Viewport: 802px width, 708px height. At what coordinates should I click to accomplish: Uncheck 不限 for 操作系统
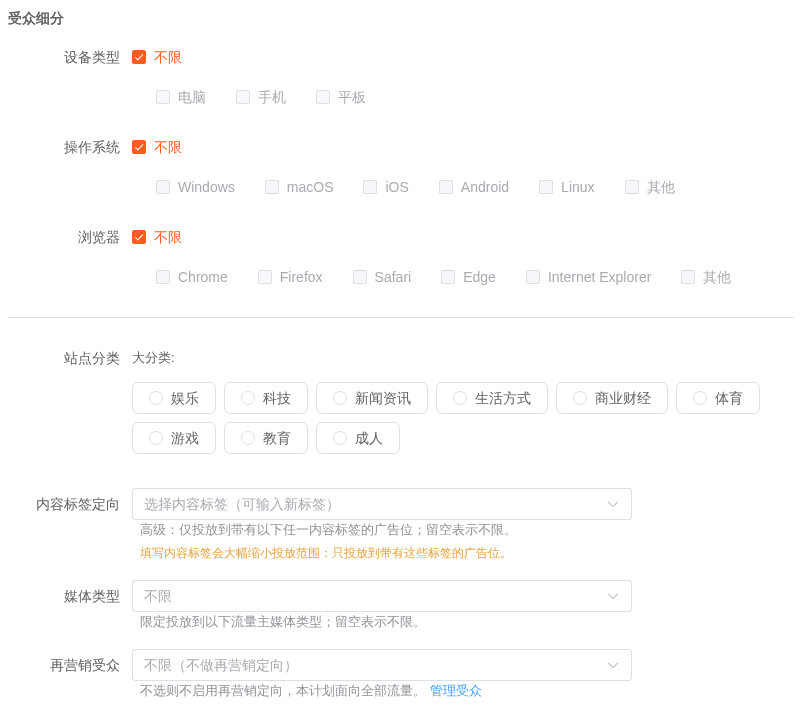(139, 147)
